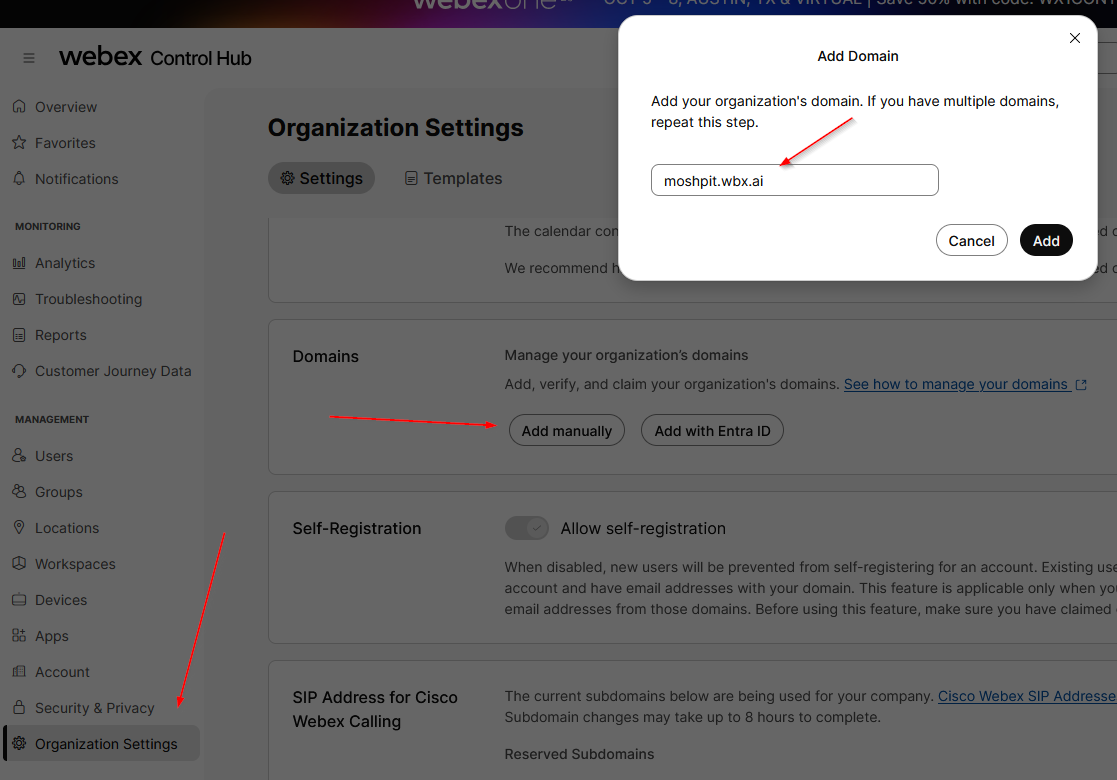Open the Cisco Webex SIP Addresses link
Screen dimensions: 1117x780
coord(1027,696)
